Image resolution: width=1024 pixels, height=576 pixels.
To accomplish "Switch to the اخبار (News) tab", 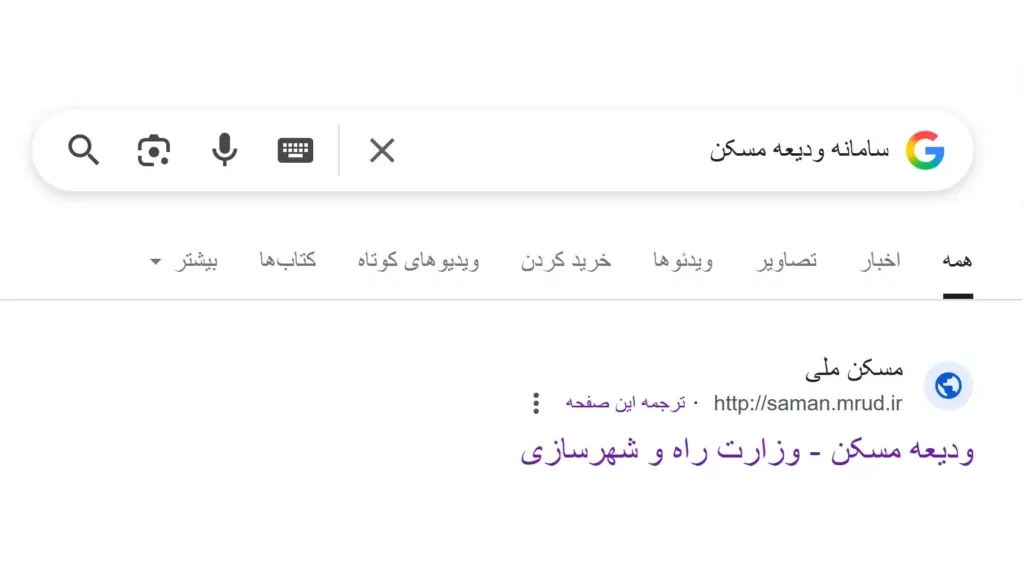I will point(880,259).
